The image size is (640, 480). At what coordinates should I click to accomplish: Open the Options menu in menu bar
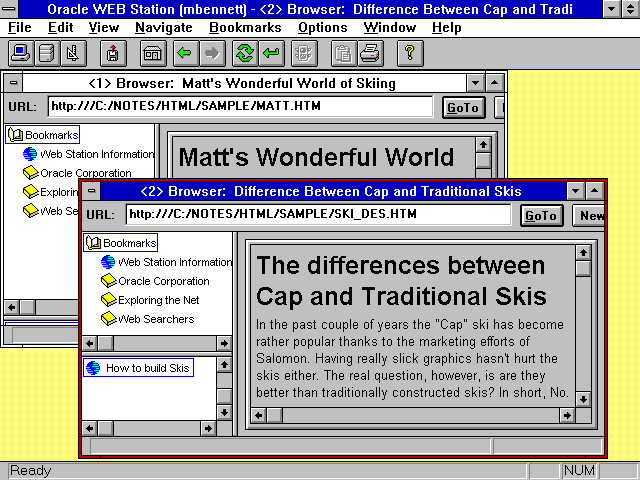(322, 27)
